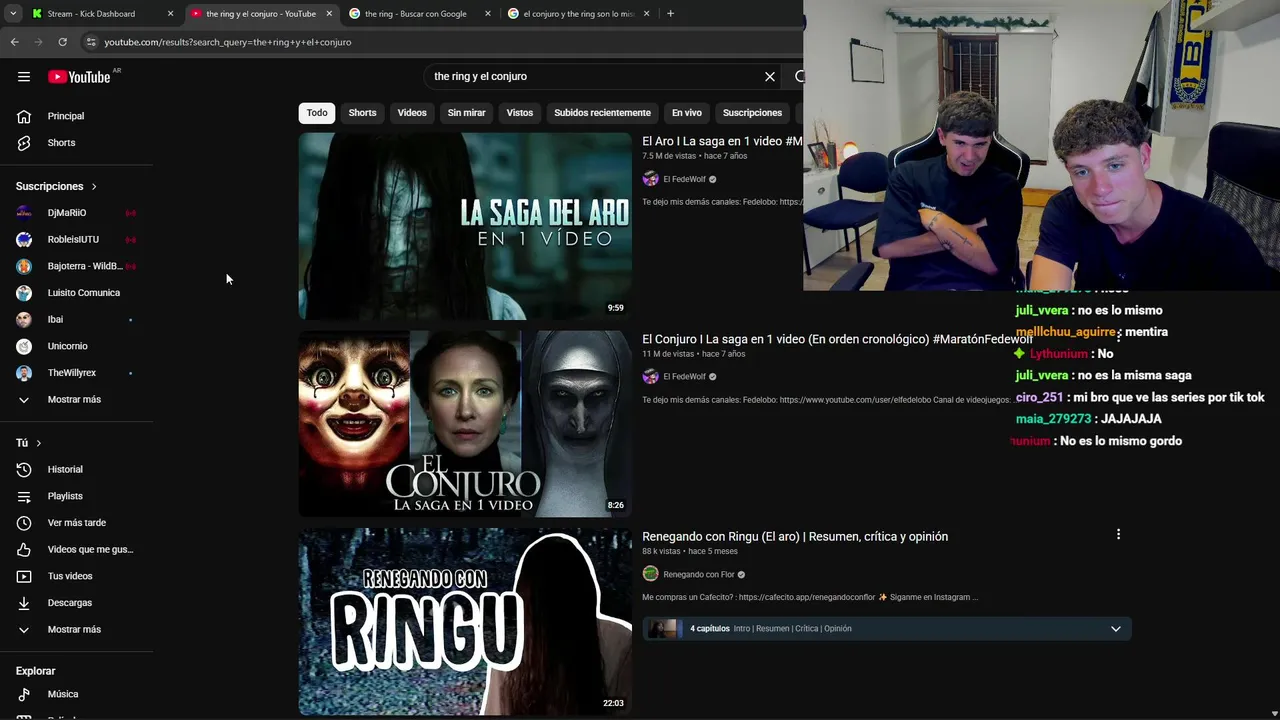Open Unicornio channel avatar

(24, 346)
